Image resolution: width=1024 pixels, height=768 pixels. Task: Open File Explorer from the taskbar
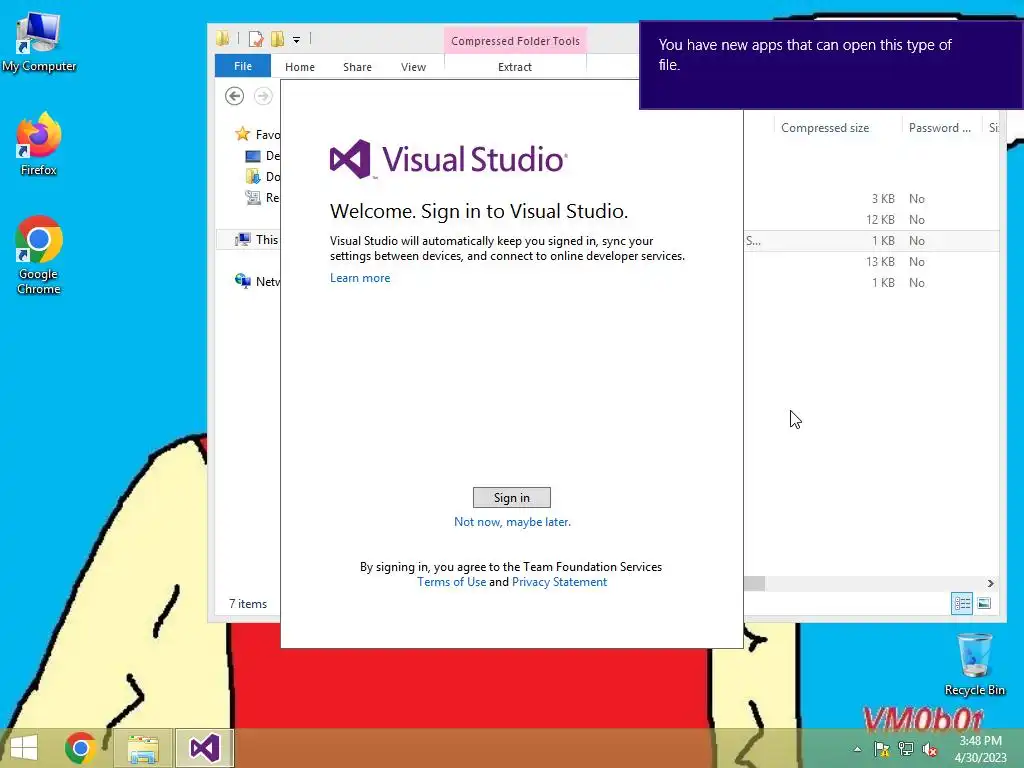[143, 748]
